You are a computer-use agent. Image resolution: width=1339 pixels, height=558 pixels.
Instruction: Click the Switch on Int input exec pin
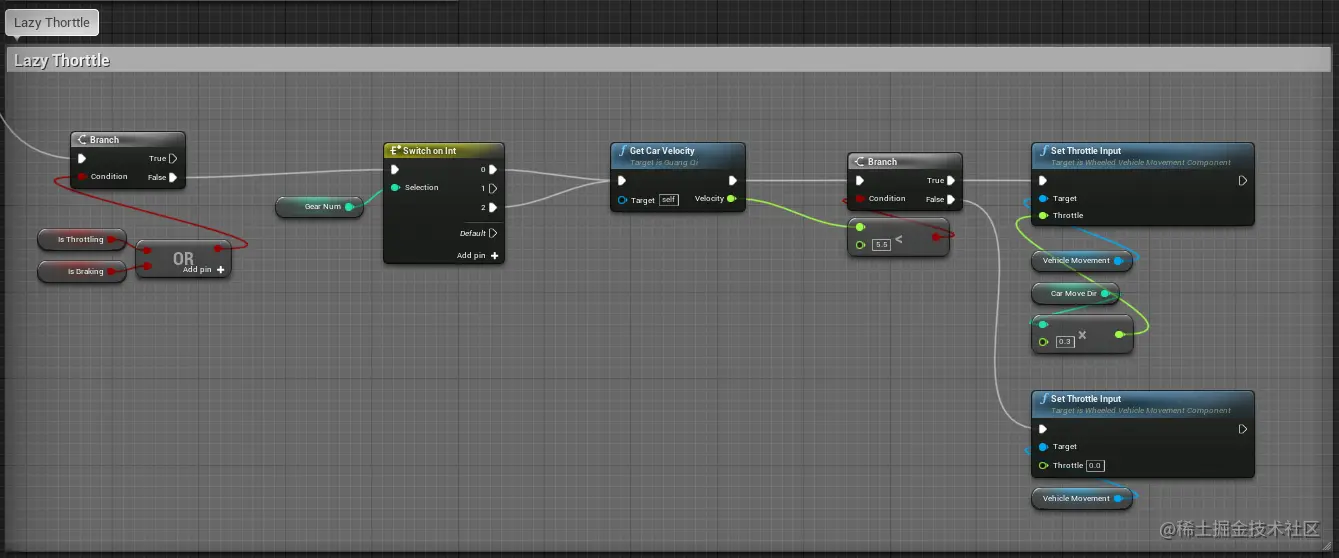click(395, 170)
